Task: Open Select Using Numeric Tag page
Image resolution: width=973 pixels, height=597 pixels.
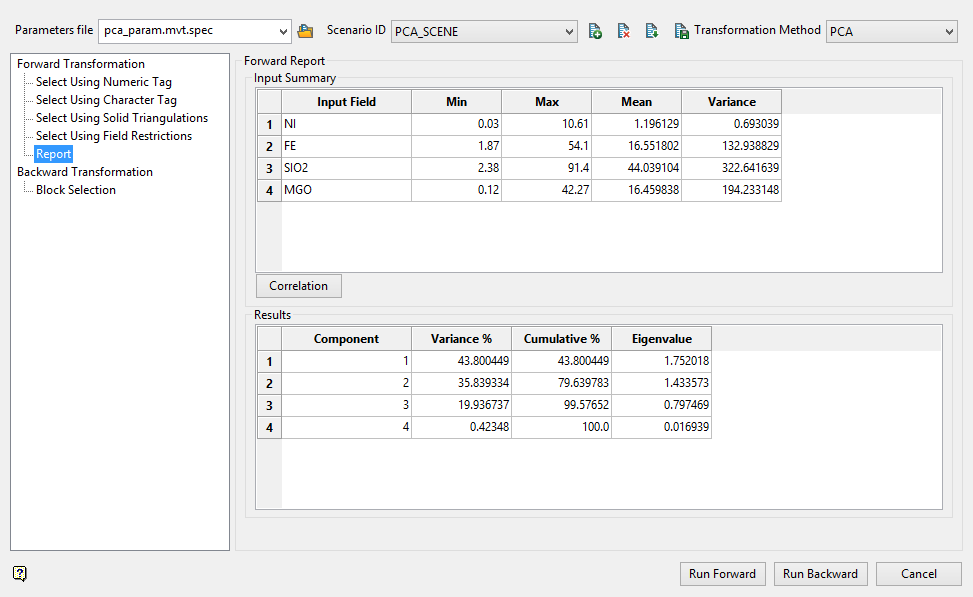Action: 104,82
